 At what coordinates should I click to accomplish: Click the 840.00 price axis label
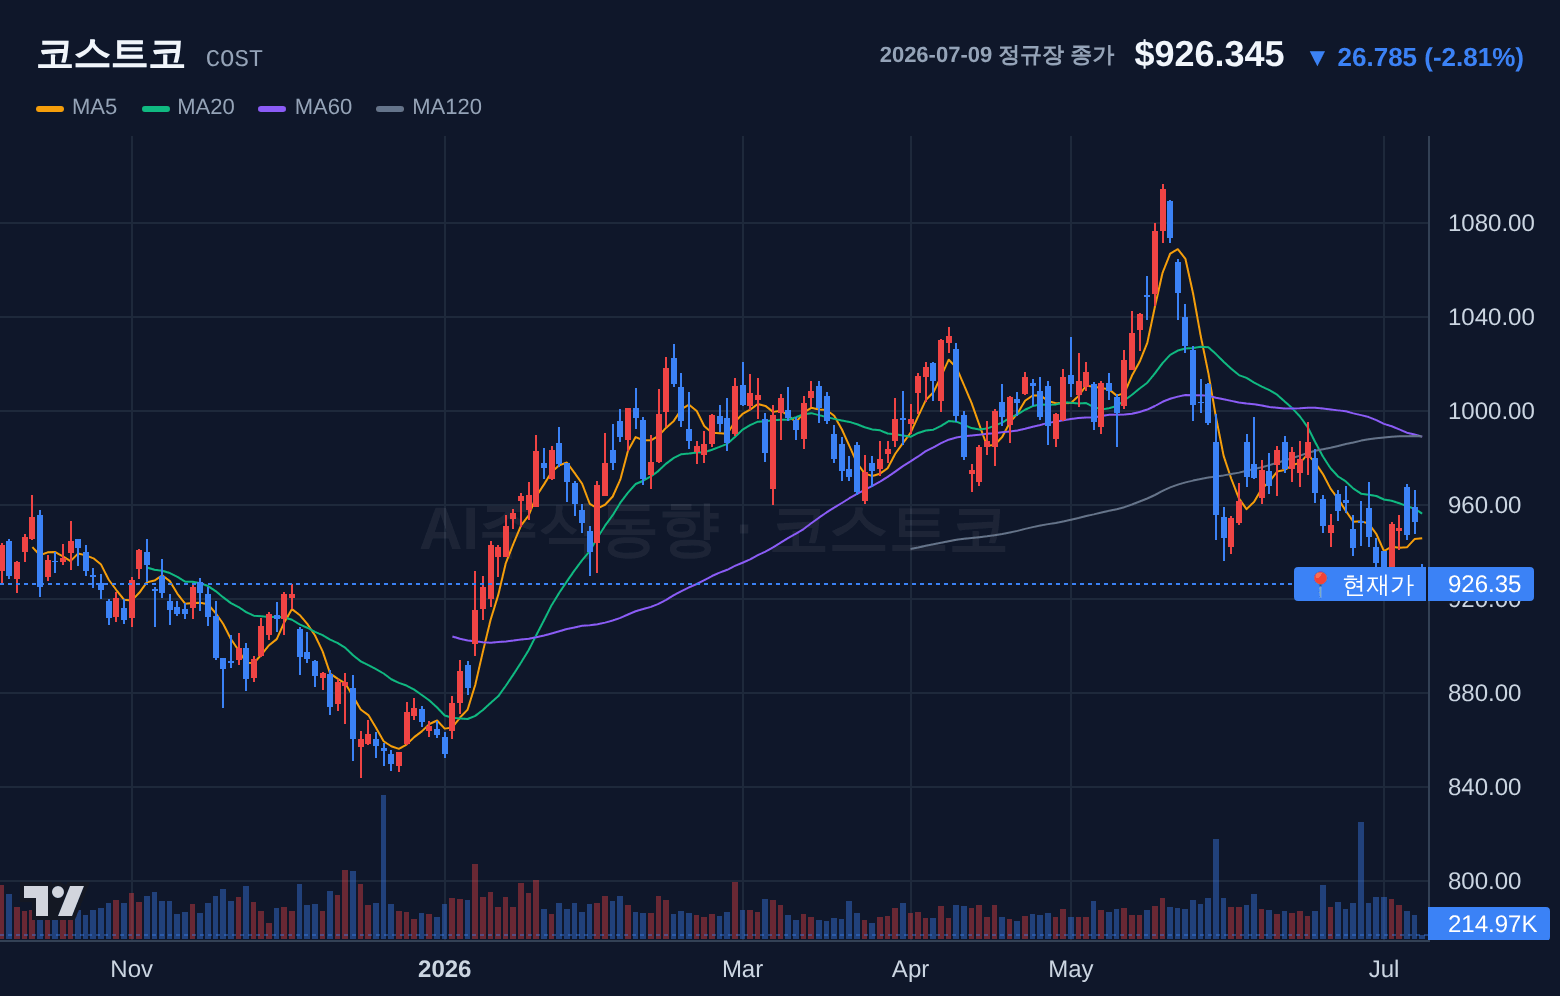click(1484, 787)
